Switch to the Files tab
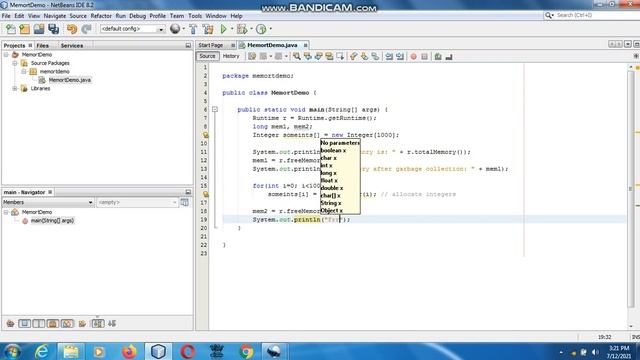 click(x=42, y=45)
